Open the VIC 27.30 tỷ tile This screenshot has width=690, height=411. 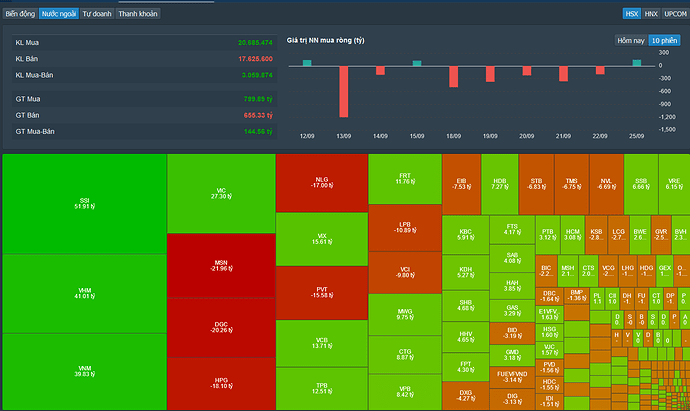coord(221,194)
